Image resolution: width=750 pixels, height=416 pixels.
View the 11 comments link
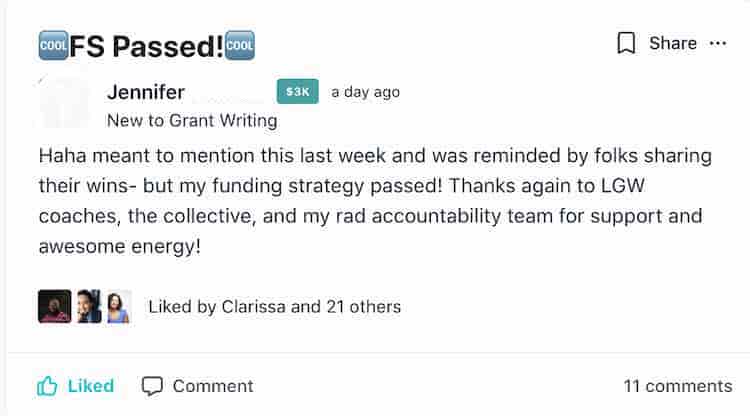tap(678, 386)
